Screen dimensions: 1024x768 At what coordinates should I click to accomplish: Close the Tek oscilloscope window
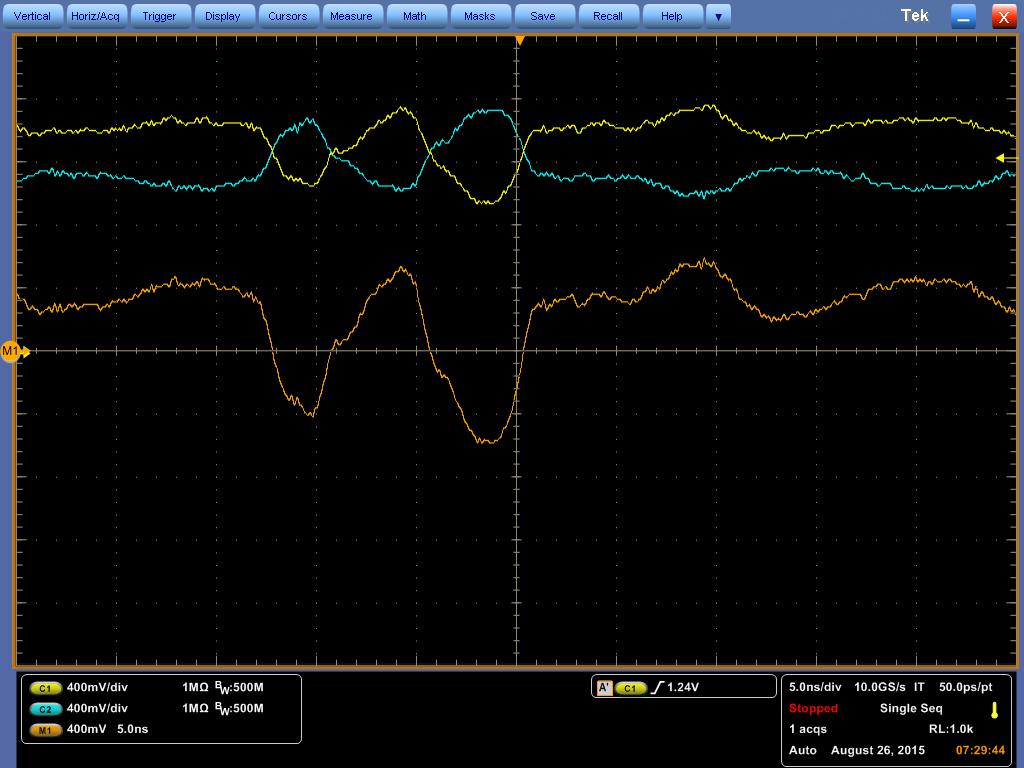pos(1004,16)
